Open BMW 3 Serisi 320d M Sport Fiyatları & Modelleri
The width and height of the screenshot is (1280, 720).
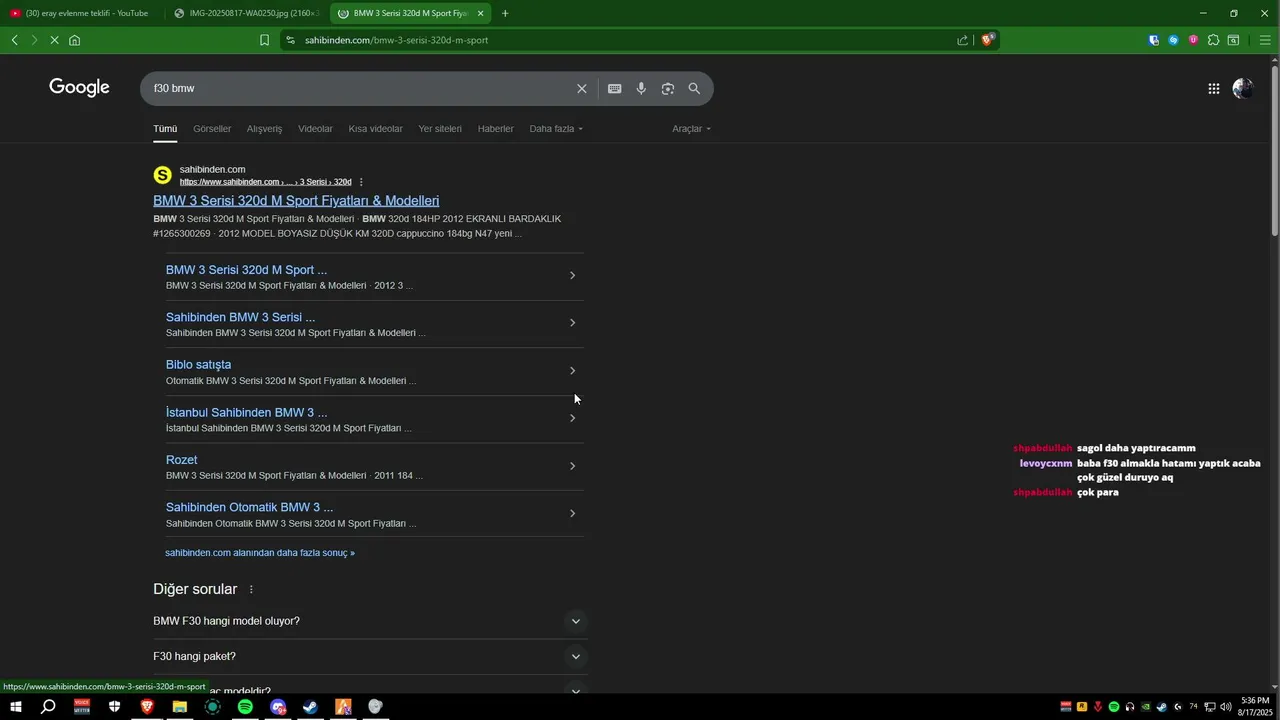click(x=296, y=201)
